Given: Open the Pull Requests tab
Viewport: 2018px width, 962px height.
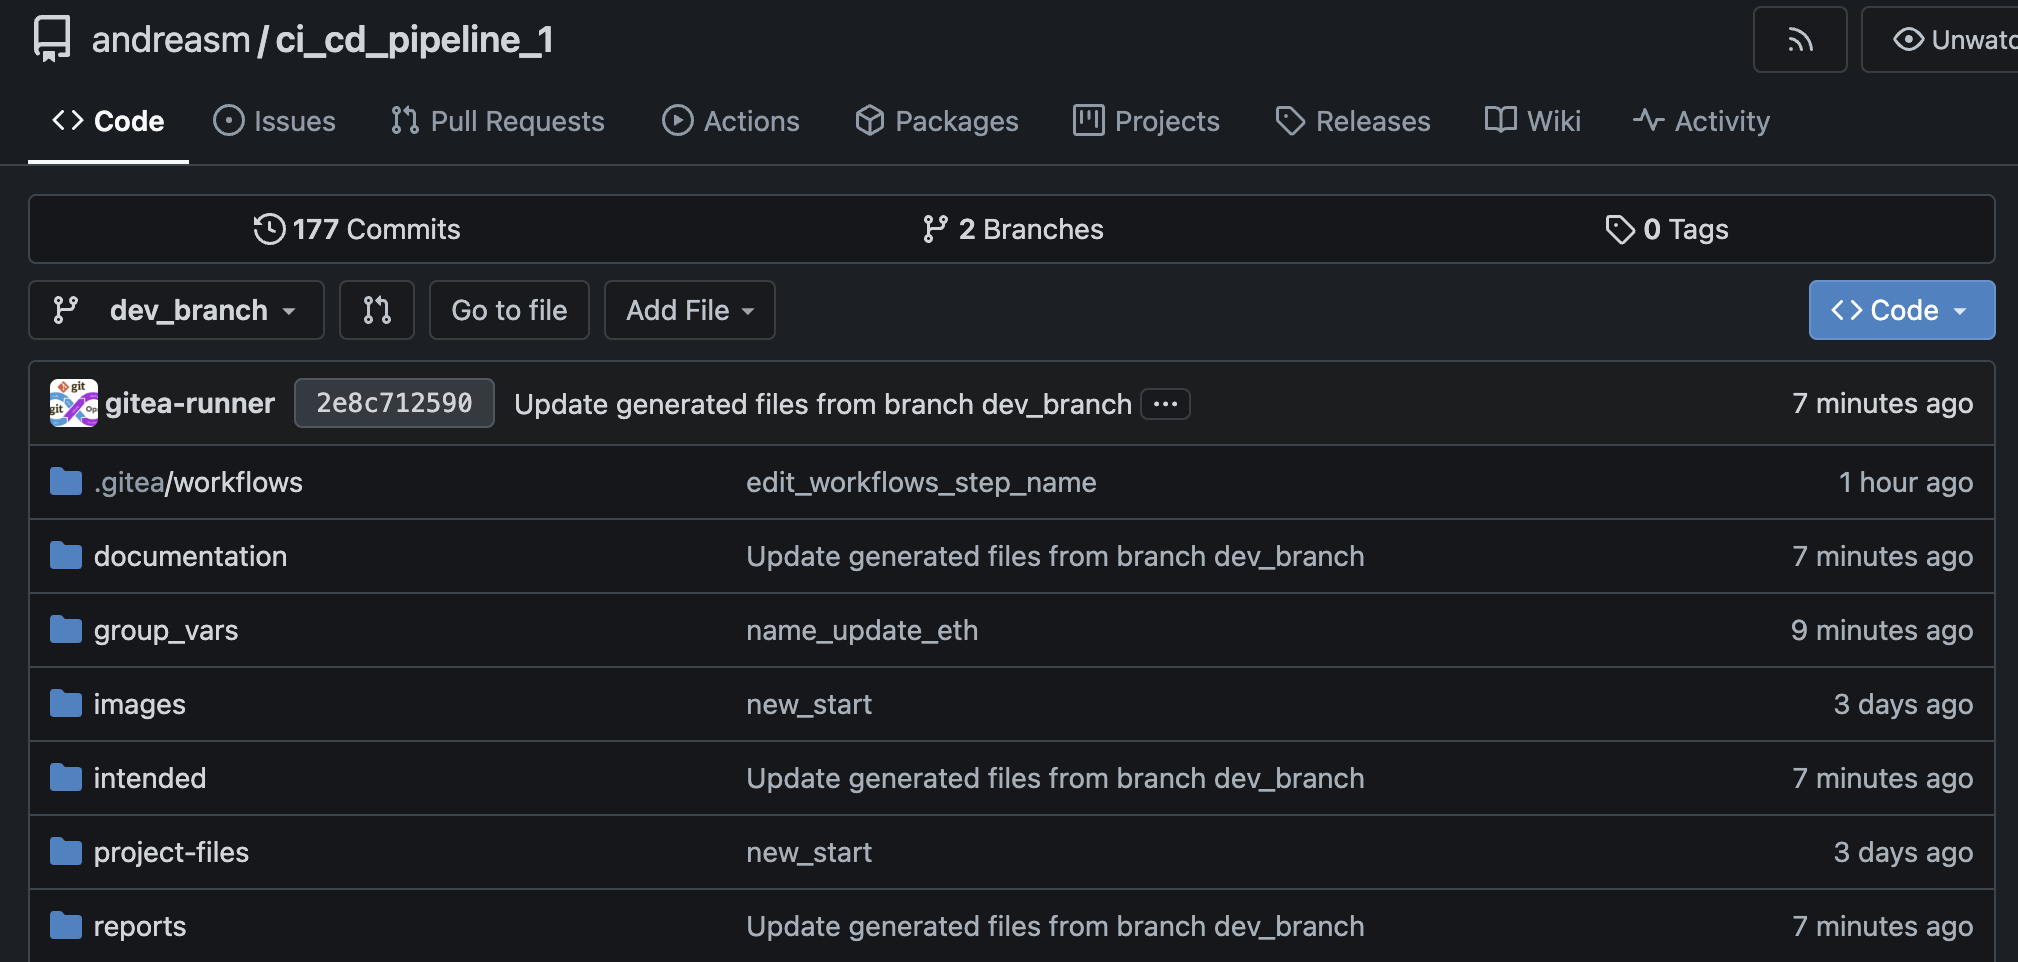Looking at the screenshot, I should pyautogui.click(x=497, y=121).
